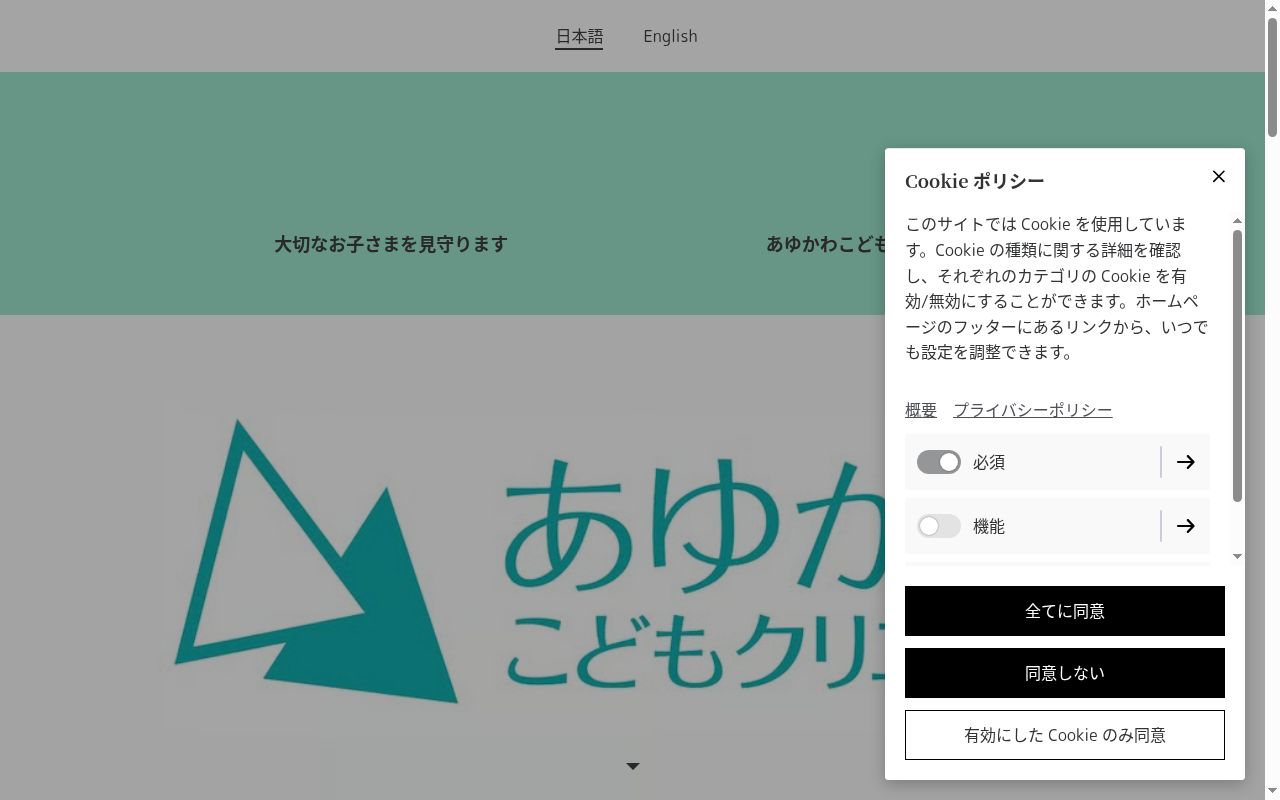Image resolution: width=1280 pixels, height=800 pixels.
Task: Toggle the 必須 cookie switch
Action: coord(939,462)
